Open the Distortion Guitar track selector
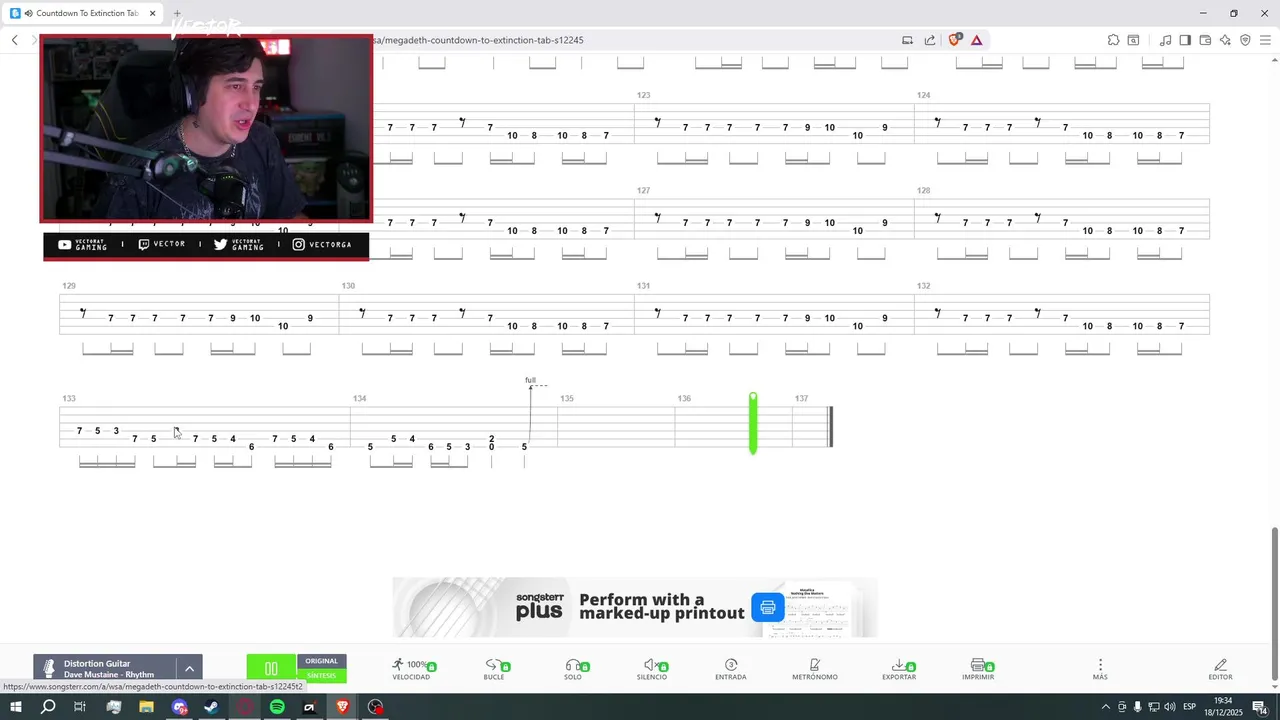This screenshot has height=720, width=1280. [106, 668]
